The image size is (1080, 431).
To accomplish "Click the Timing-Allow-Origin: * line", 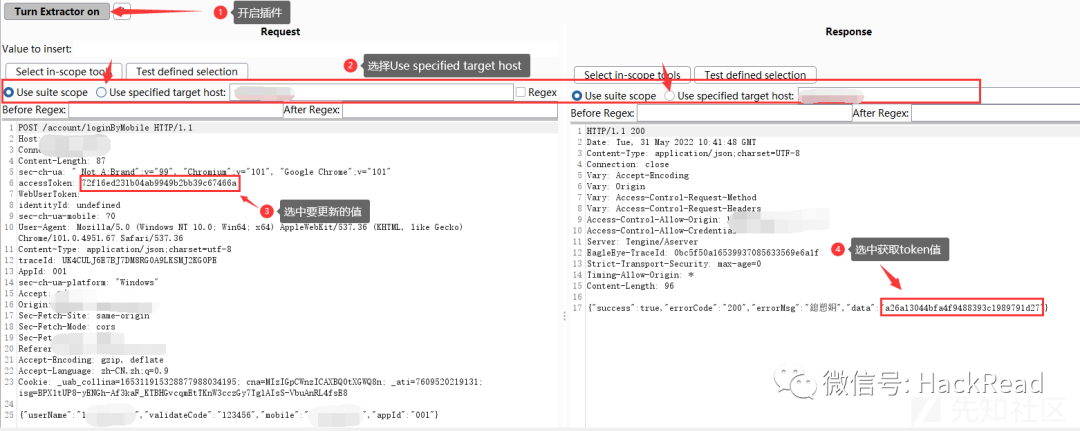I will tap(640, 275).
